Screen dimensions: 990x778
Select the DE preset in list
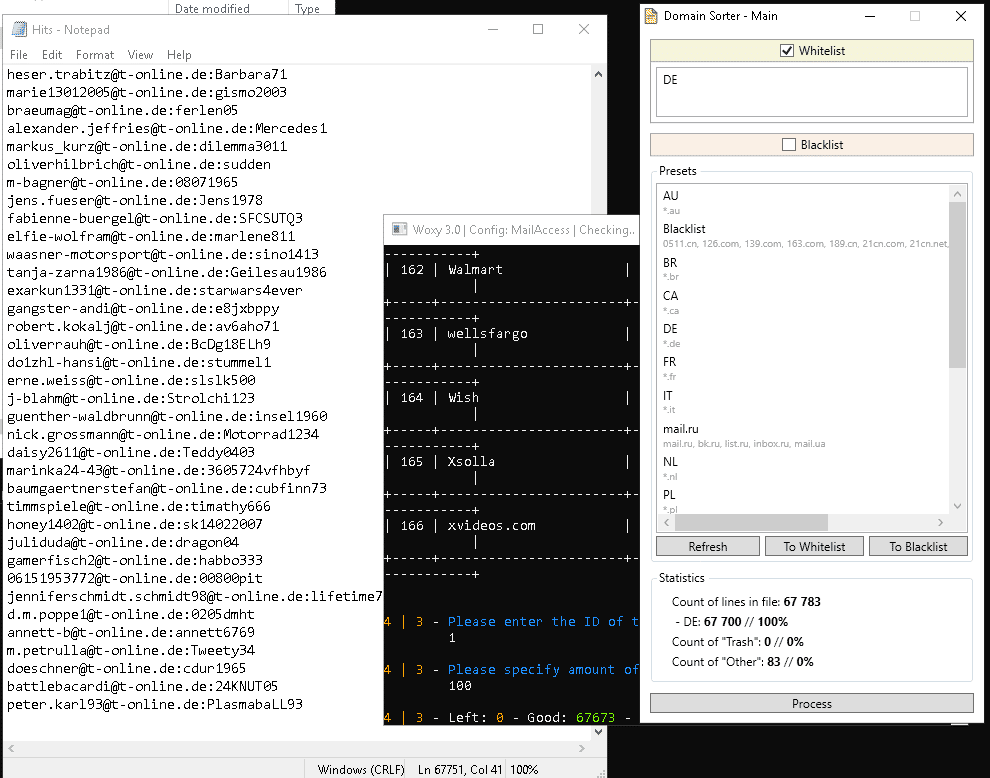[802, 335]
